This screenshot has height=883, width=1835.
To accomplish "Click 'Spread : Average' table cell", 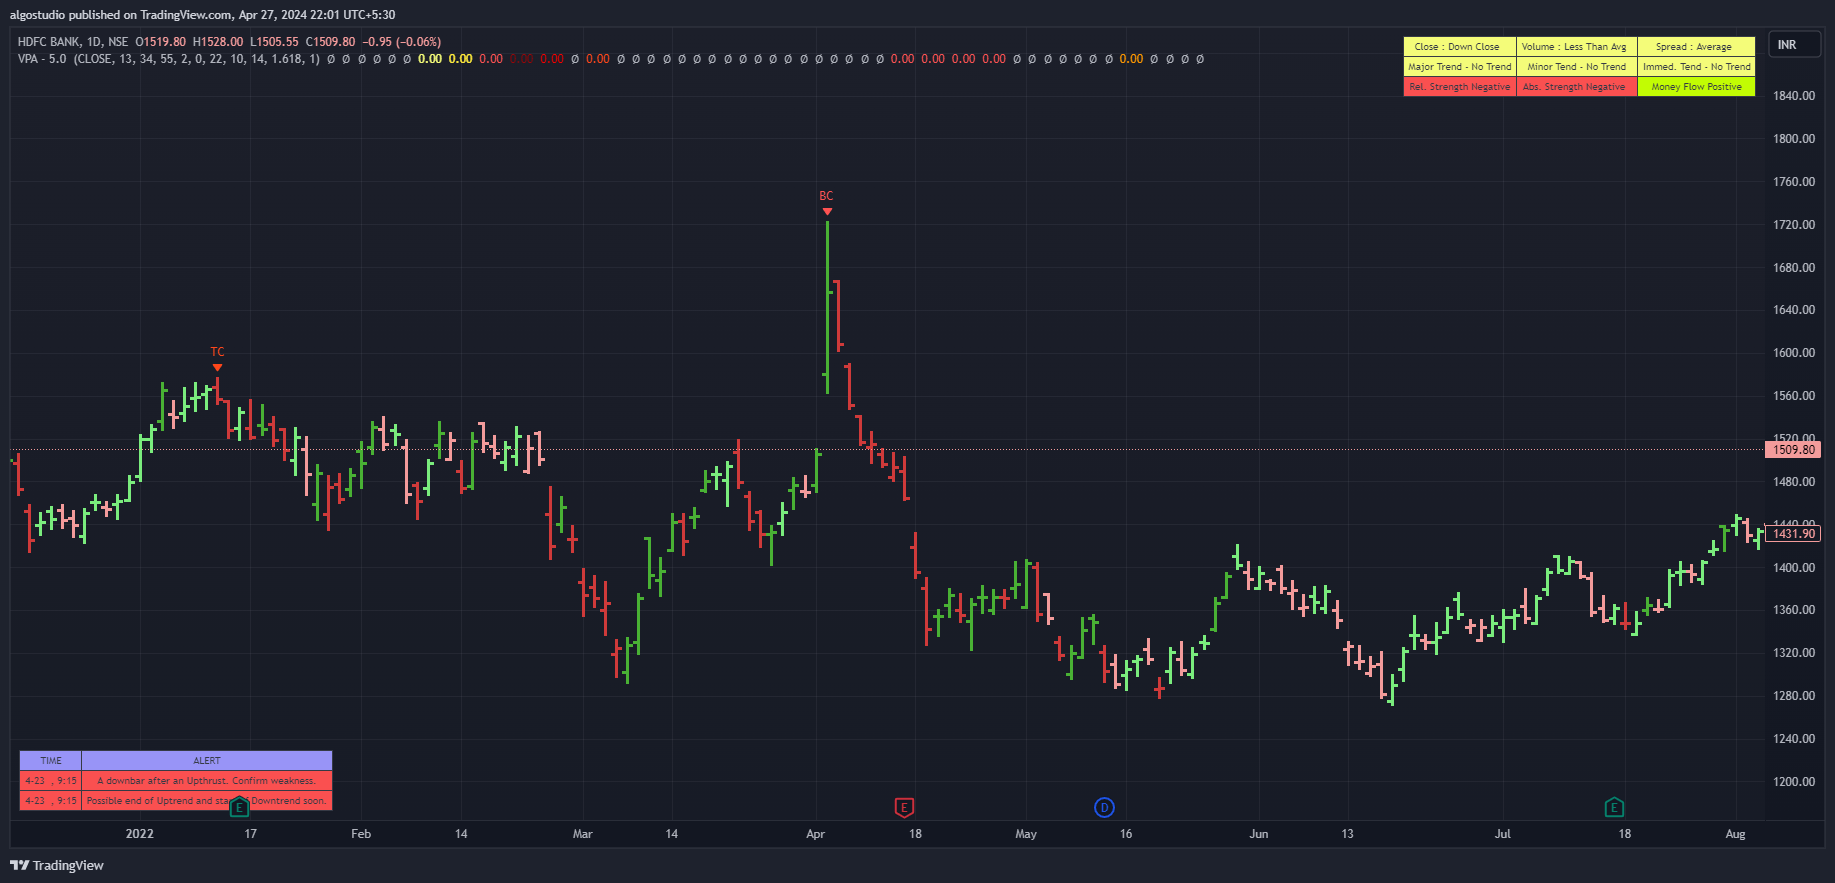I will (1696, 47).
